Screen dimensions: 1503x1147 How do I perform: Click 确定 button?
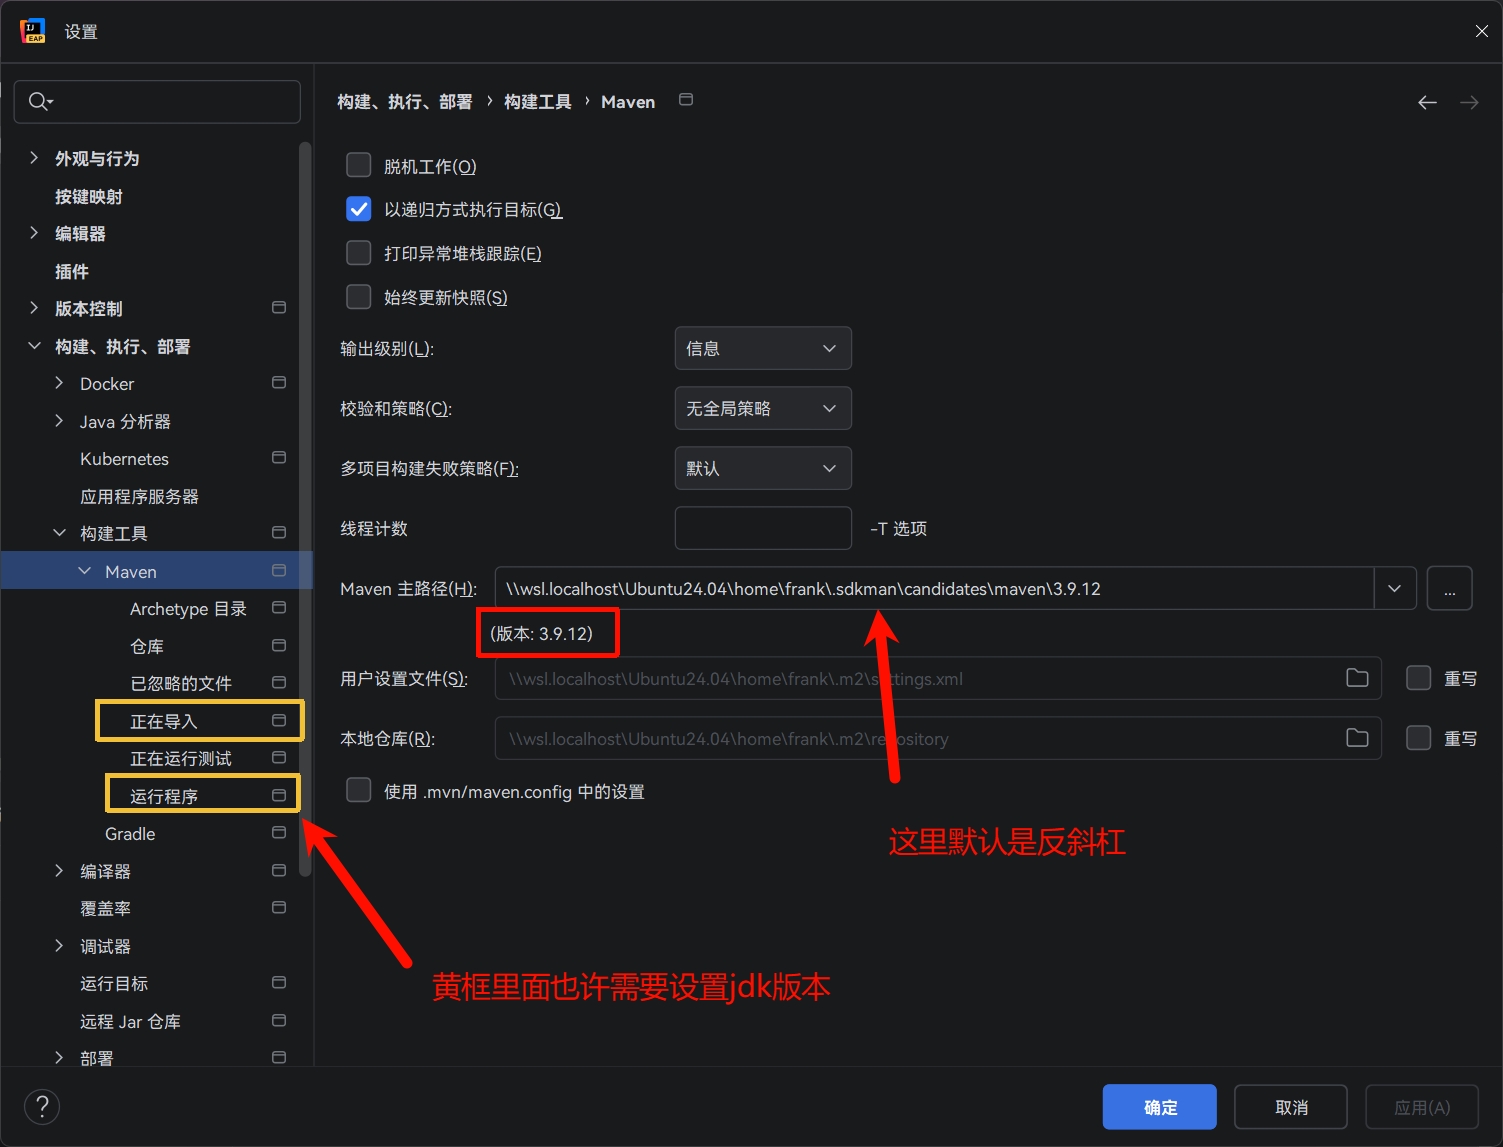click(1160, 1107)
